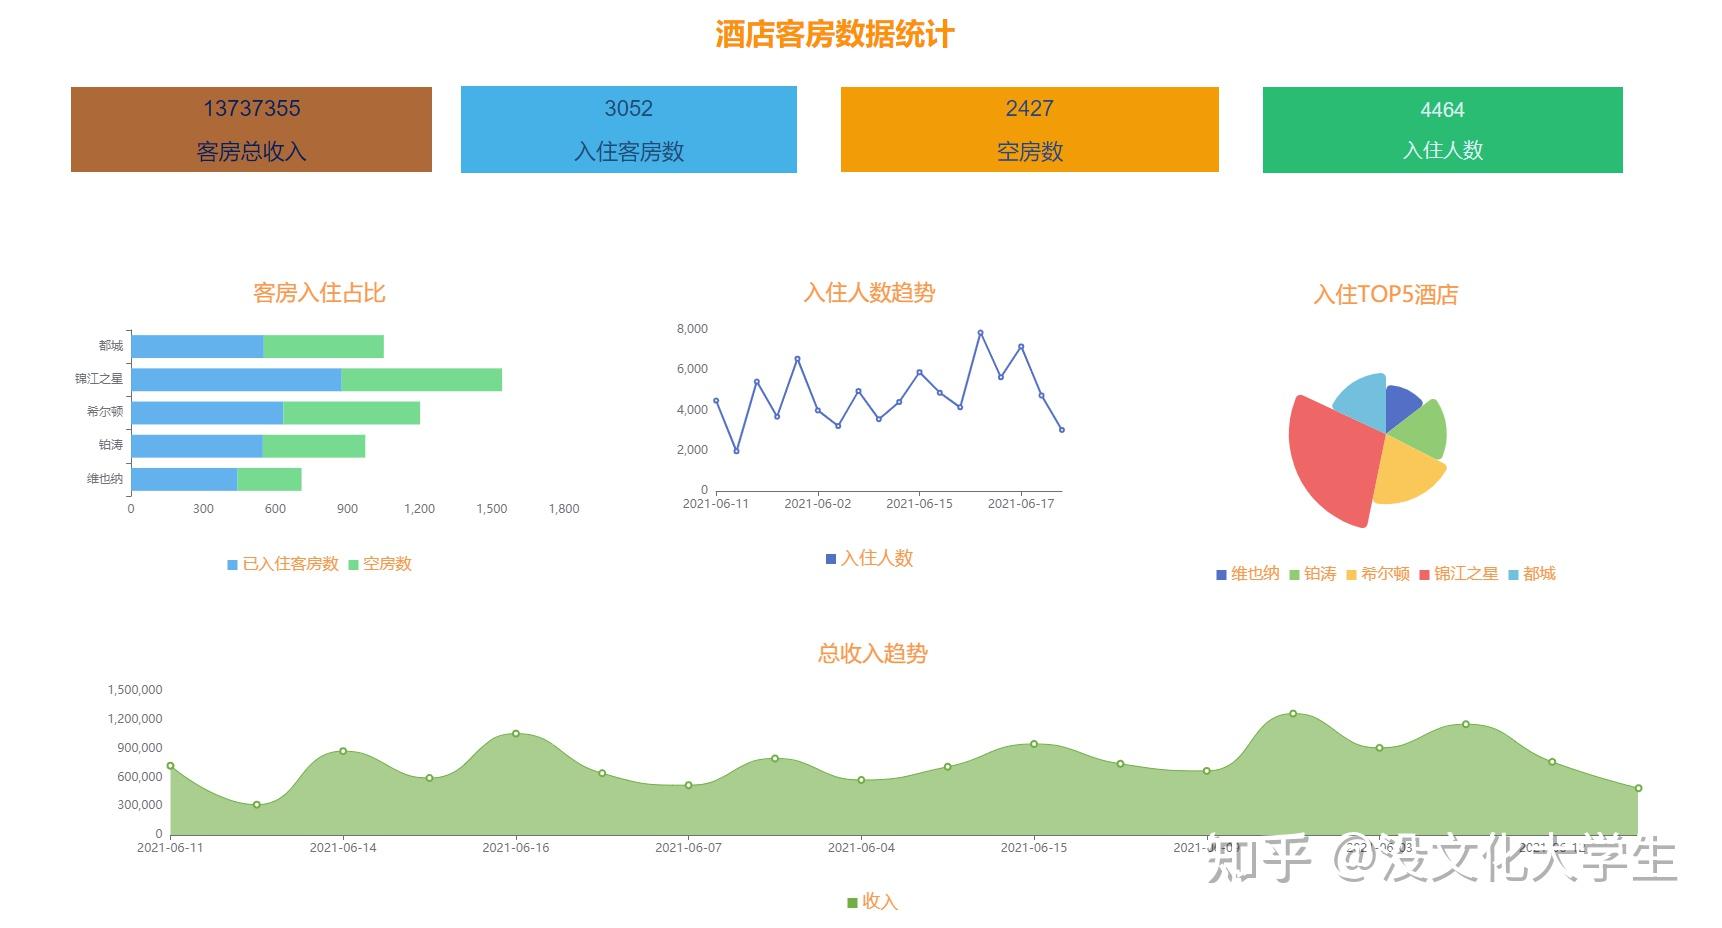Screen dimensions: 1722x928
Task: Click the 客房入住占比 chart title
Action: (x=319, y=293)
